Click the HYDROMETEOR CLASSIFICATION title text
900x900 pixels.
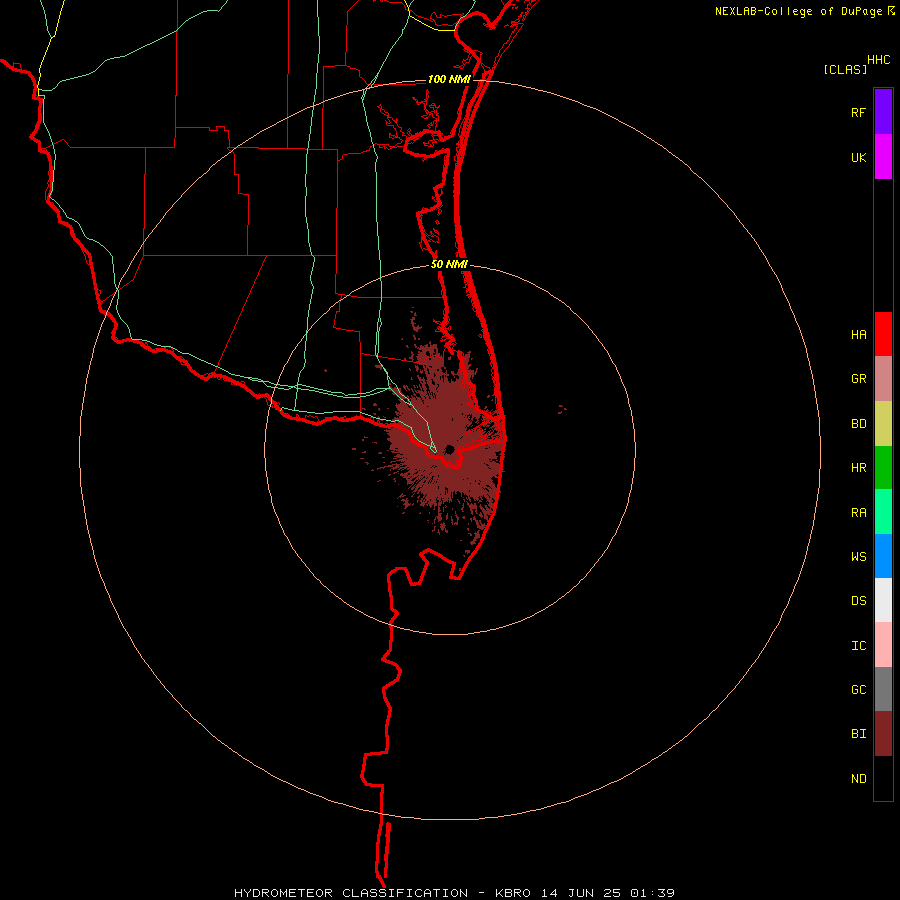coord(351,893)
